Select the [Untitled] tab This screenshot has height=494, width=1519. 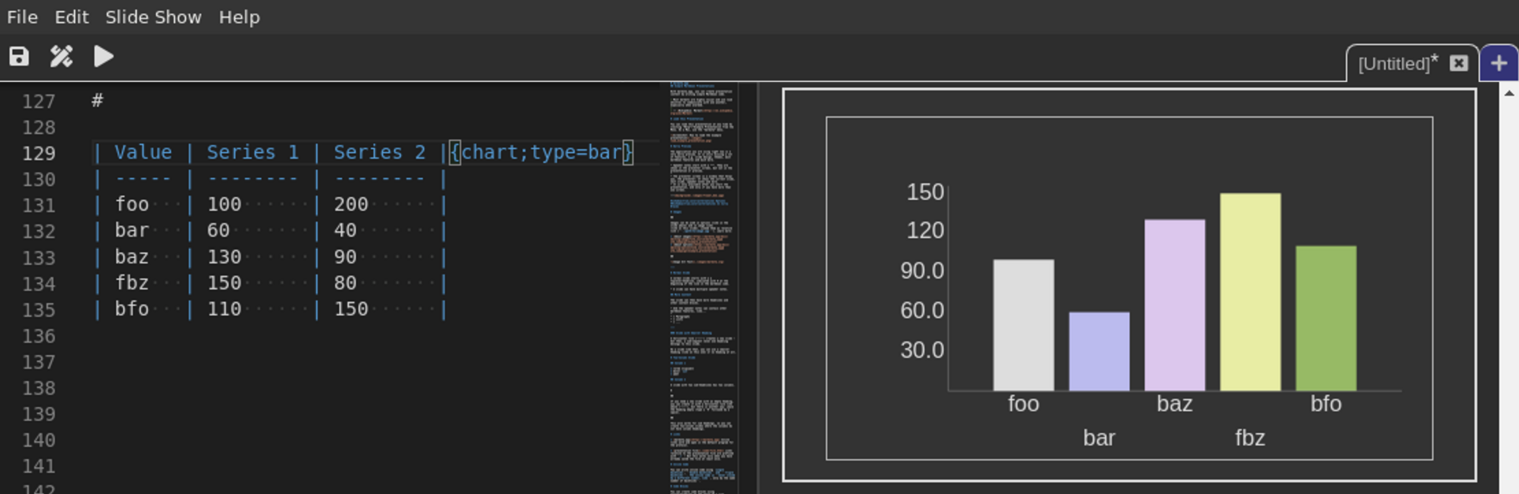(1395, 64)
